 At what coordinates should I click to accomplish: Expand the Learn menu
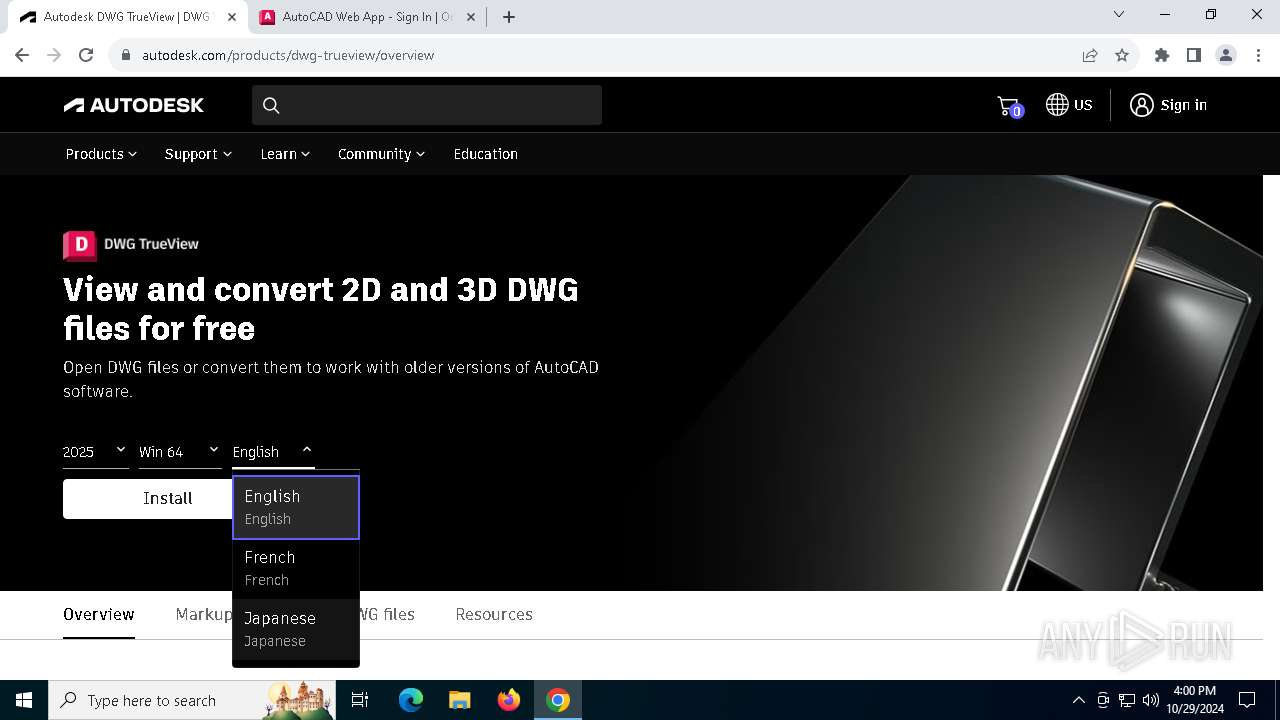click(x=285, y=154)
